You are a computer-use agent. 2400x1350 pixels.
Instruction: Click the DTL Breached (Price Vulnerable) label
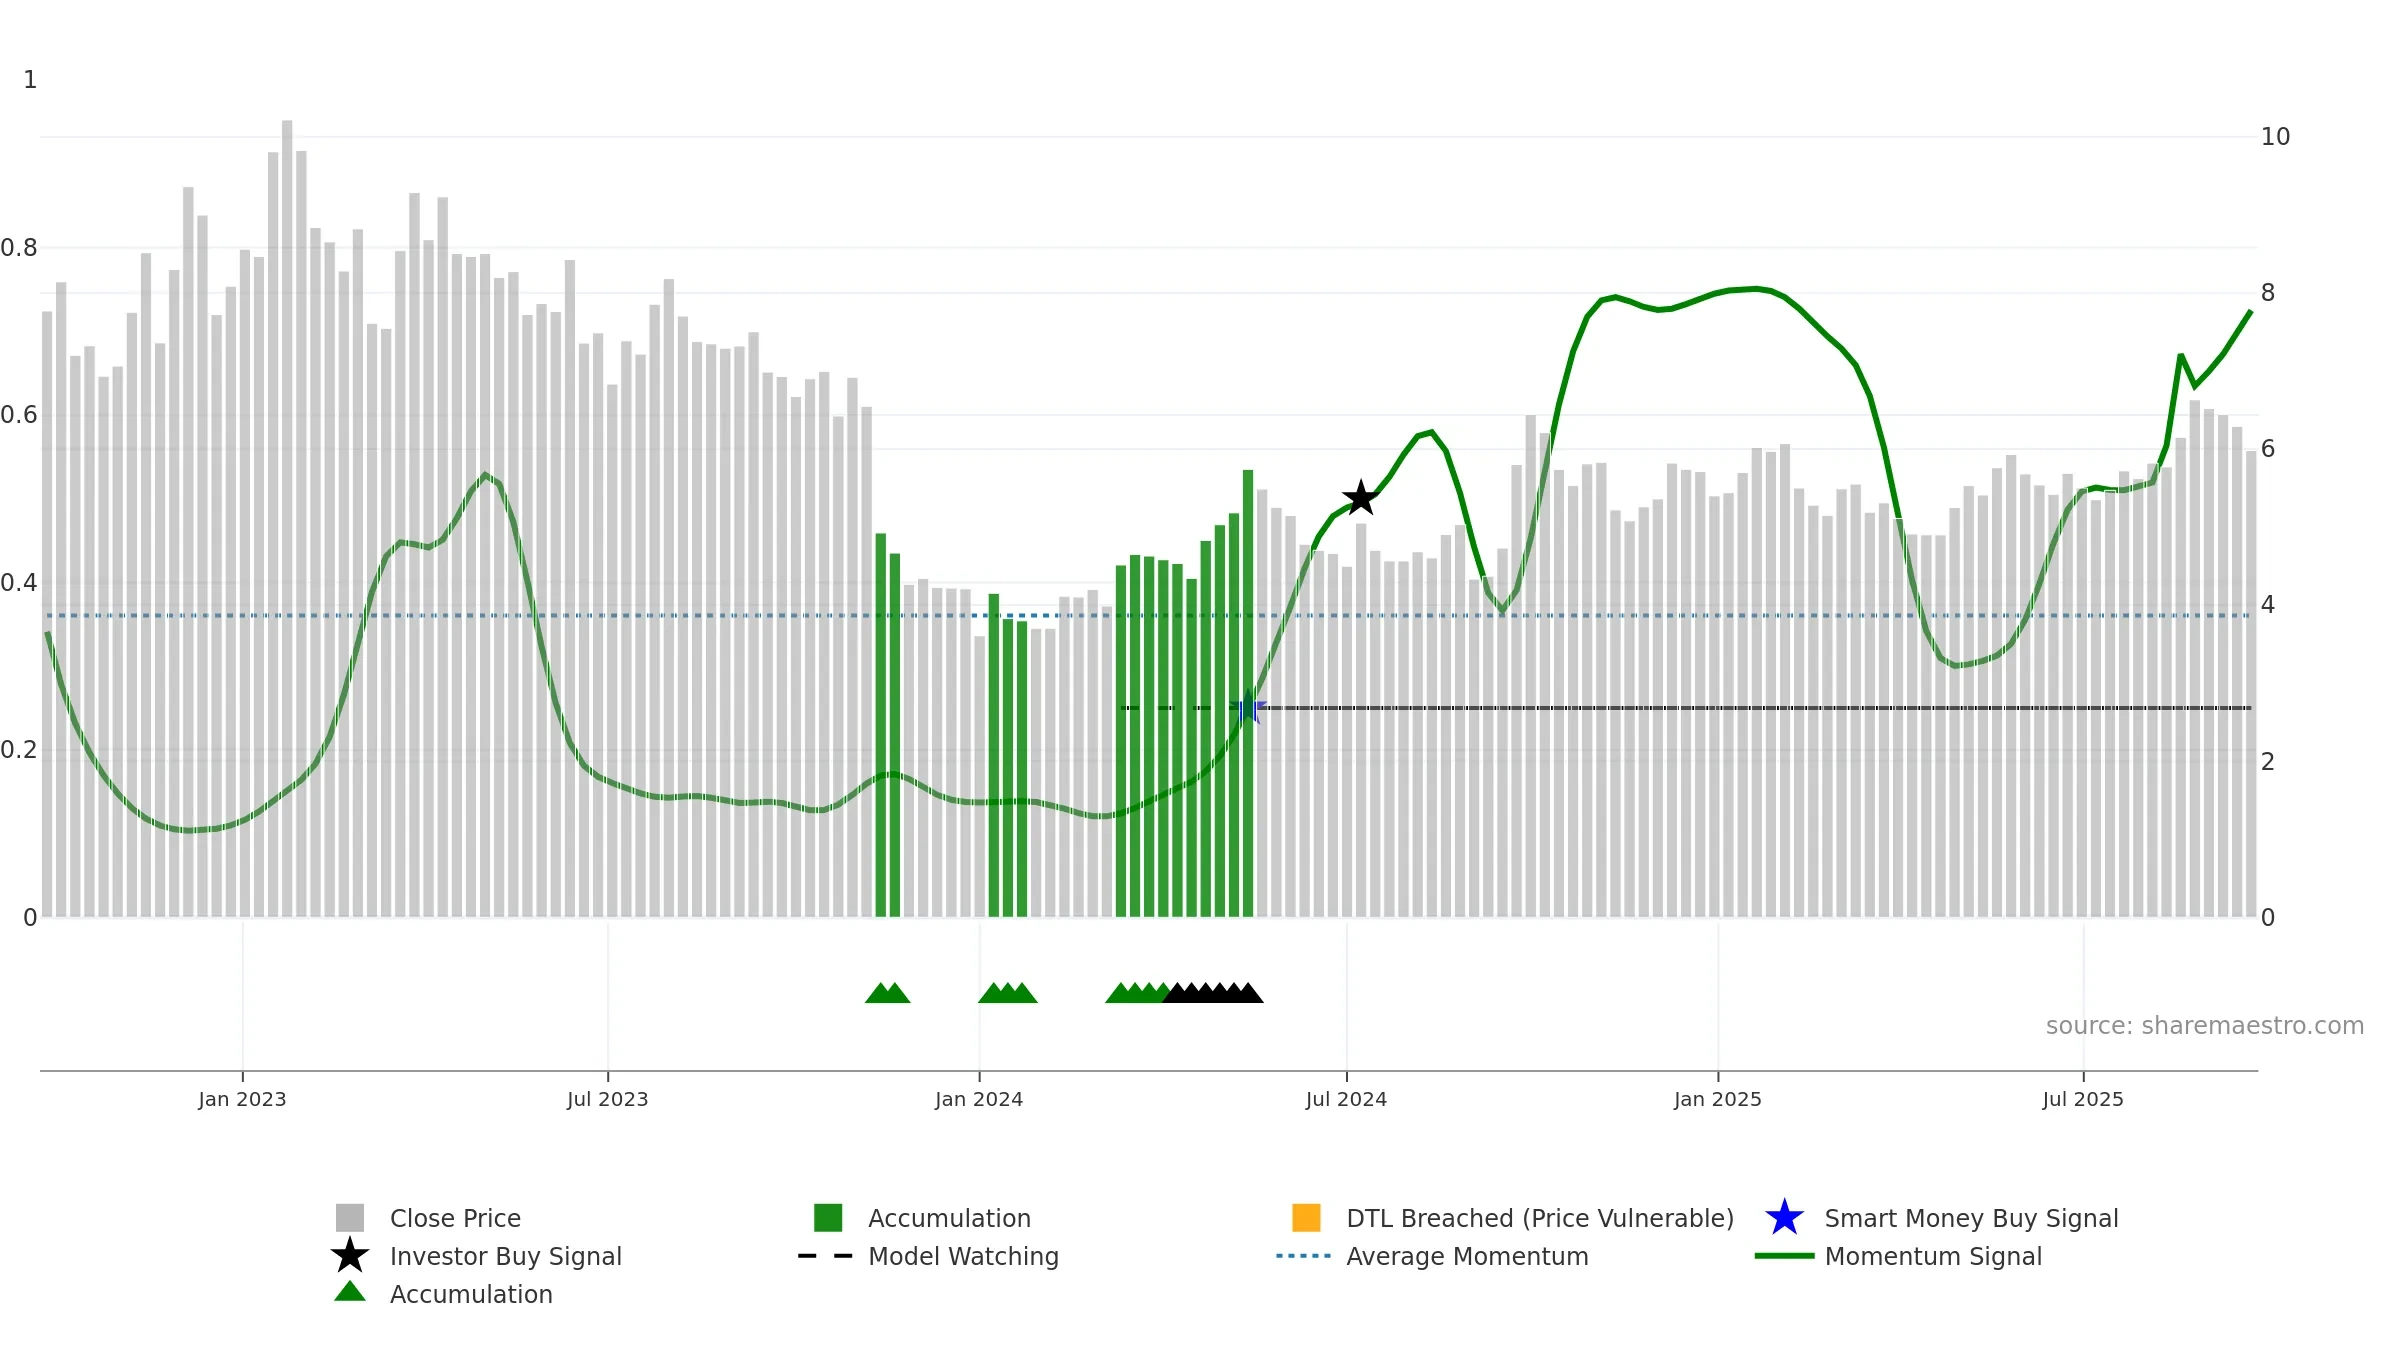(1540, 1218)
